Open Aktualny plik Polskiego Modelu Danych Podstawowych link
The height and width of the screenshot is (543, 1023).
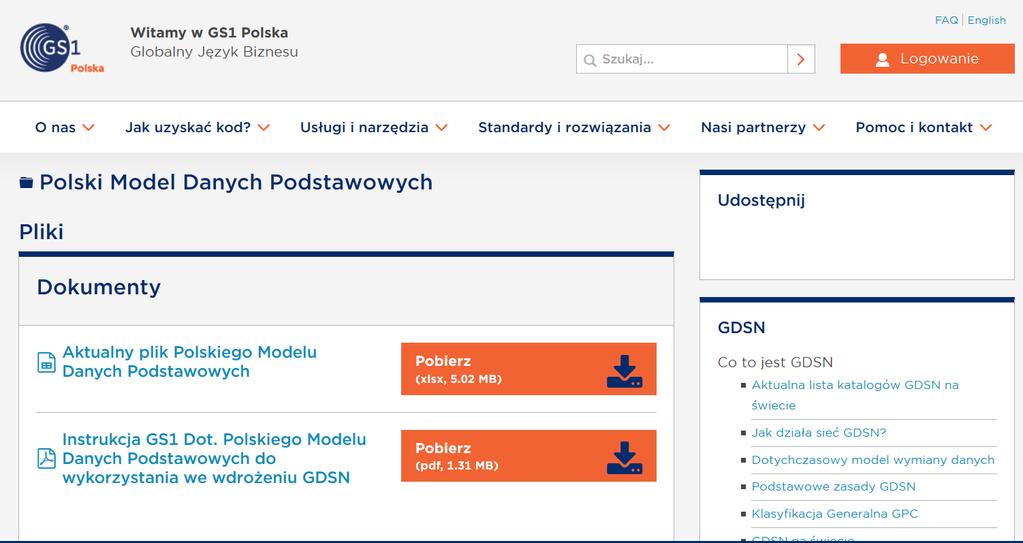tap(189, 362)
